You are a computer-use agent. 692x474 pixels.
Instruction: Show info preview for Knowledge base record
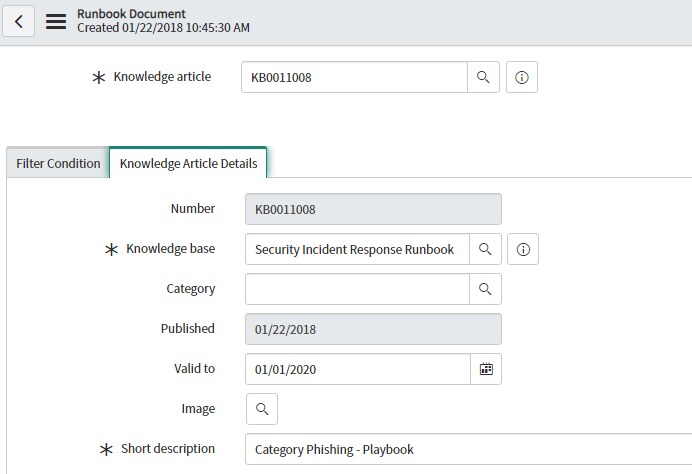coord(523,249)
